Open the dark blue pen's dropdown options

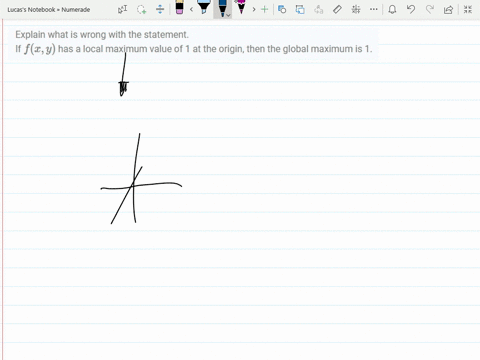[228, 15]
